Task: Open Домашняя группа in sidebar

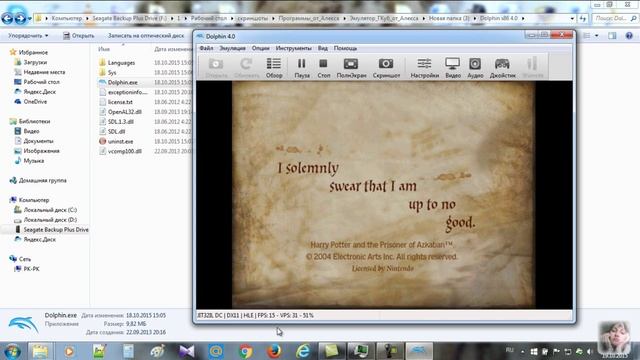Action: (42, 180)
